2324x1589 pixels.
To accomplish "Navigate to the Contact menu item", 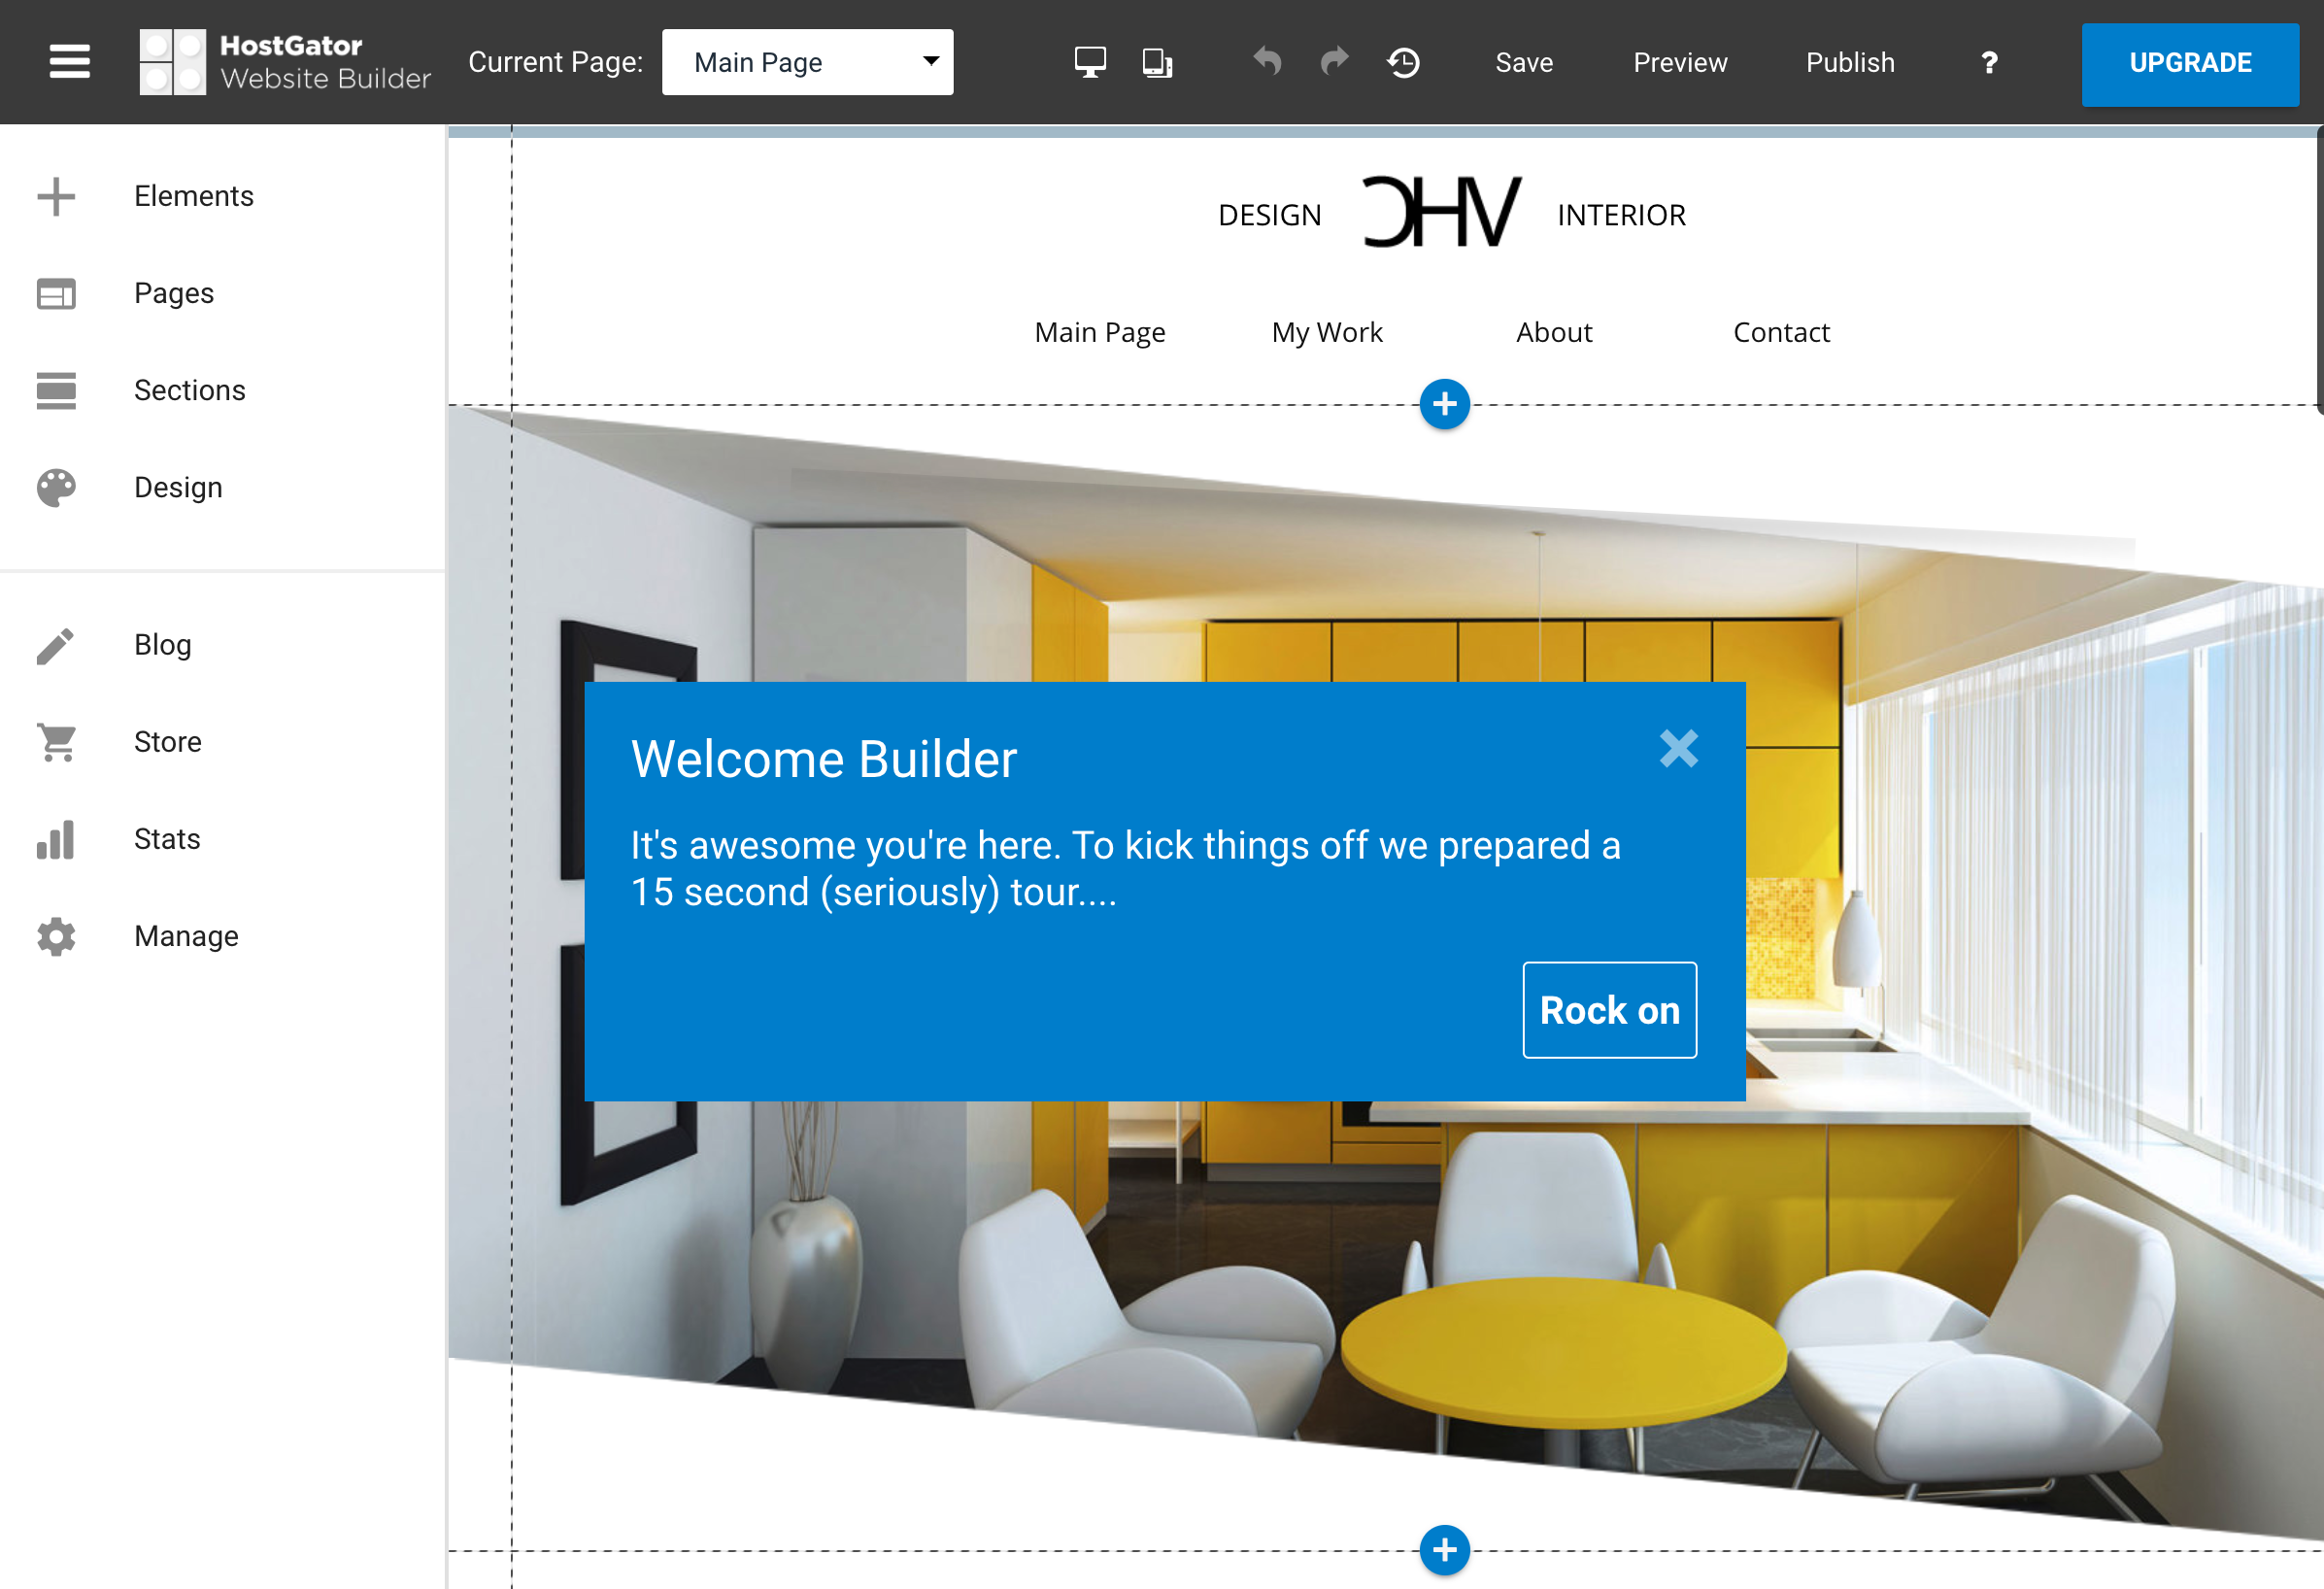I will pyautogui.click(x=1781, y=332).
